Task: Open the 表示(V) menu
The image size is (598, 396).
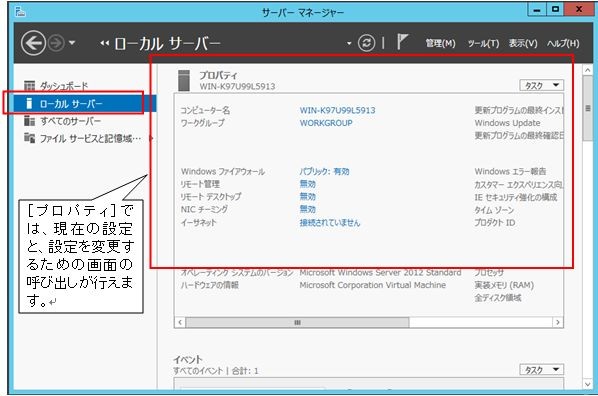Action: 523,43
